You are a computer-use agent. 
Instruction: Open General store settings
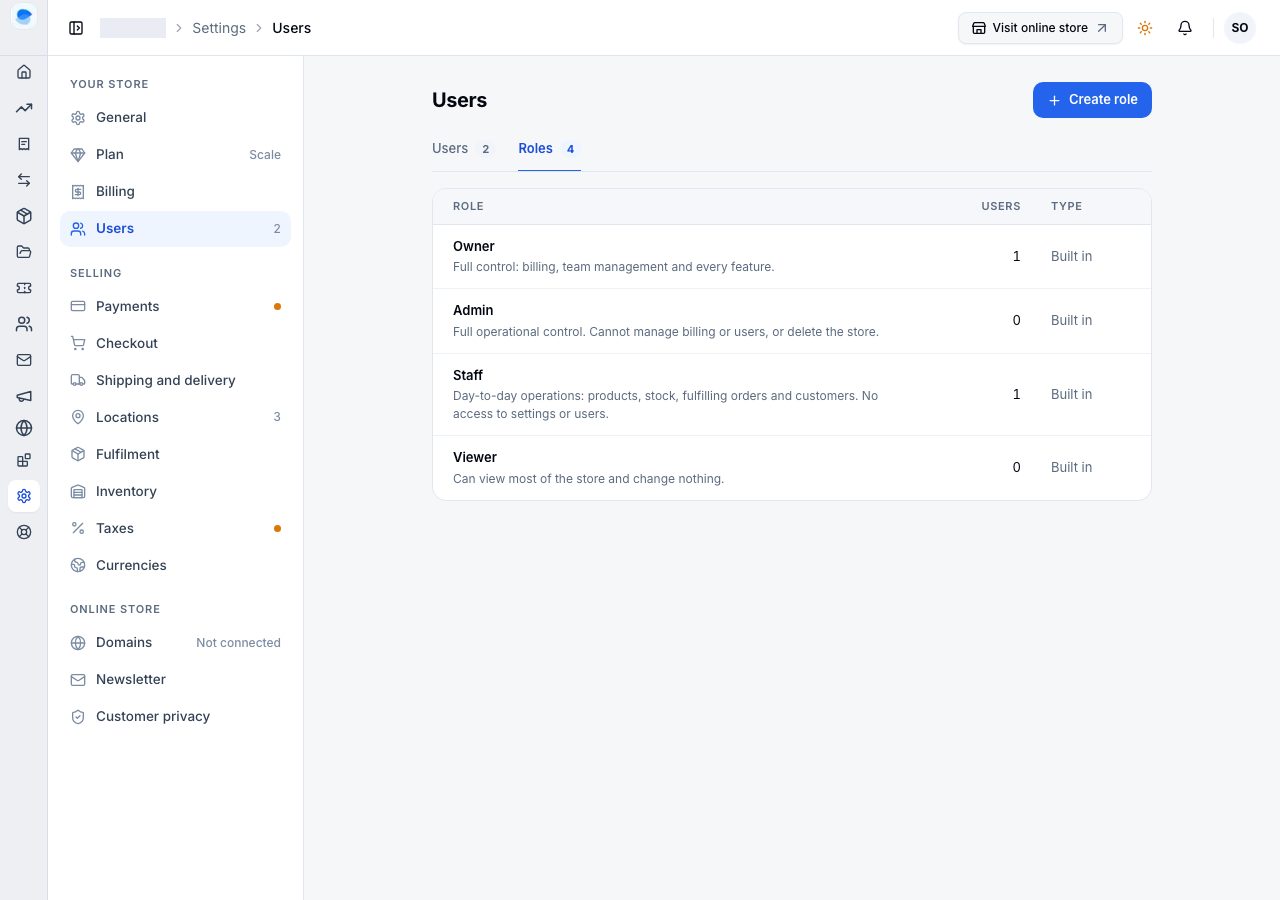[x=176, y=118]
